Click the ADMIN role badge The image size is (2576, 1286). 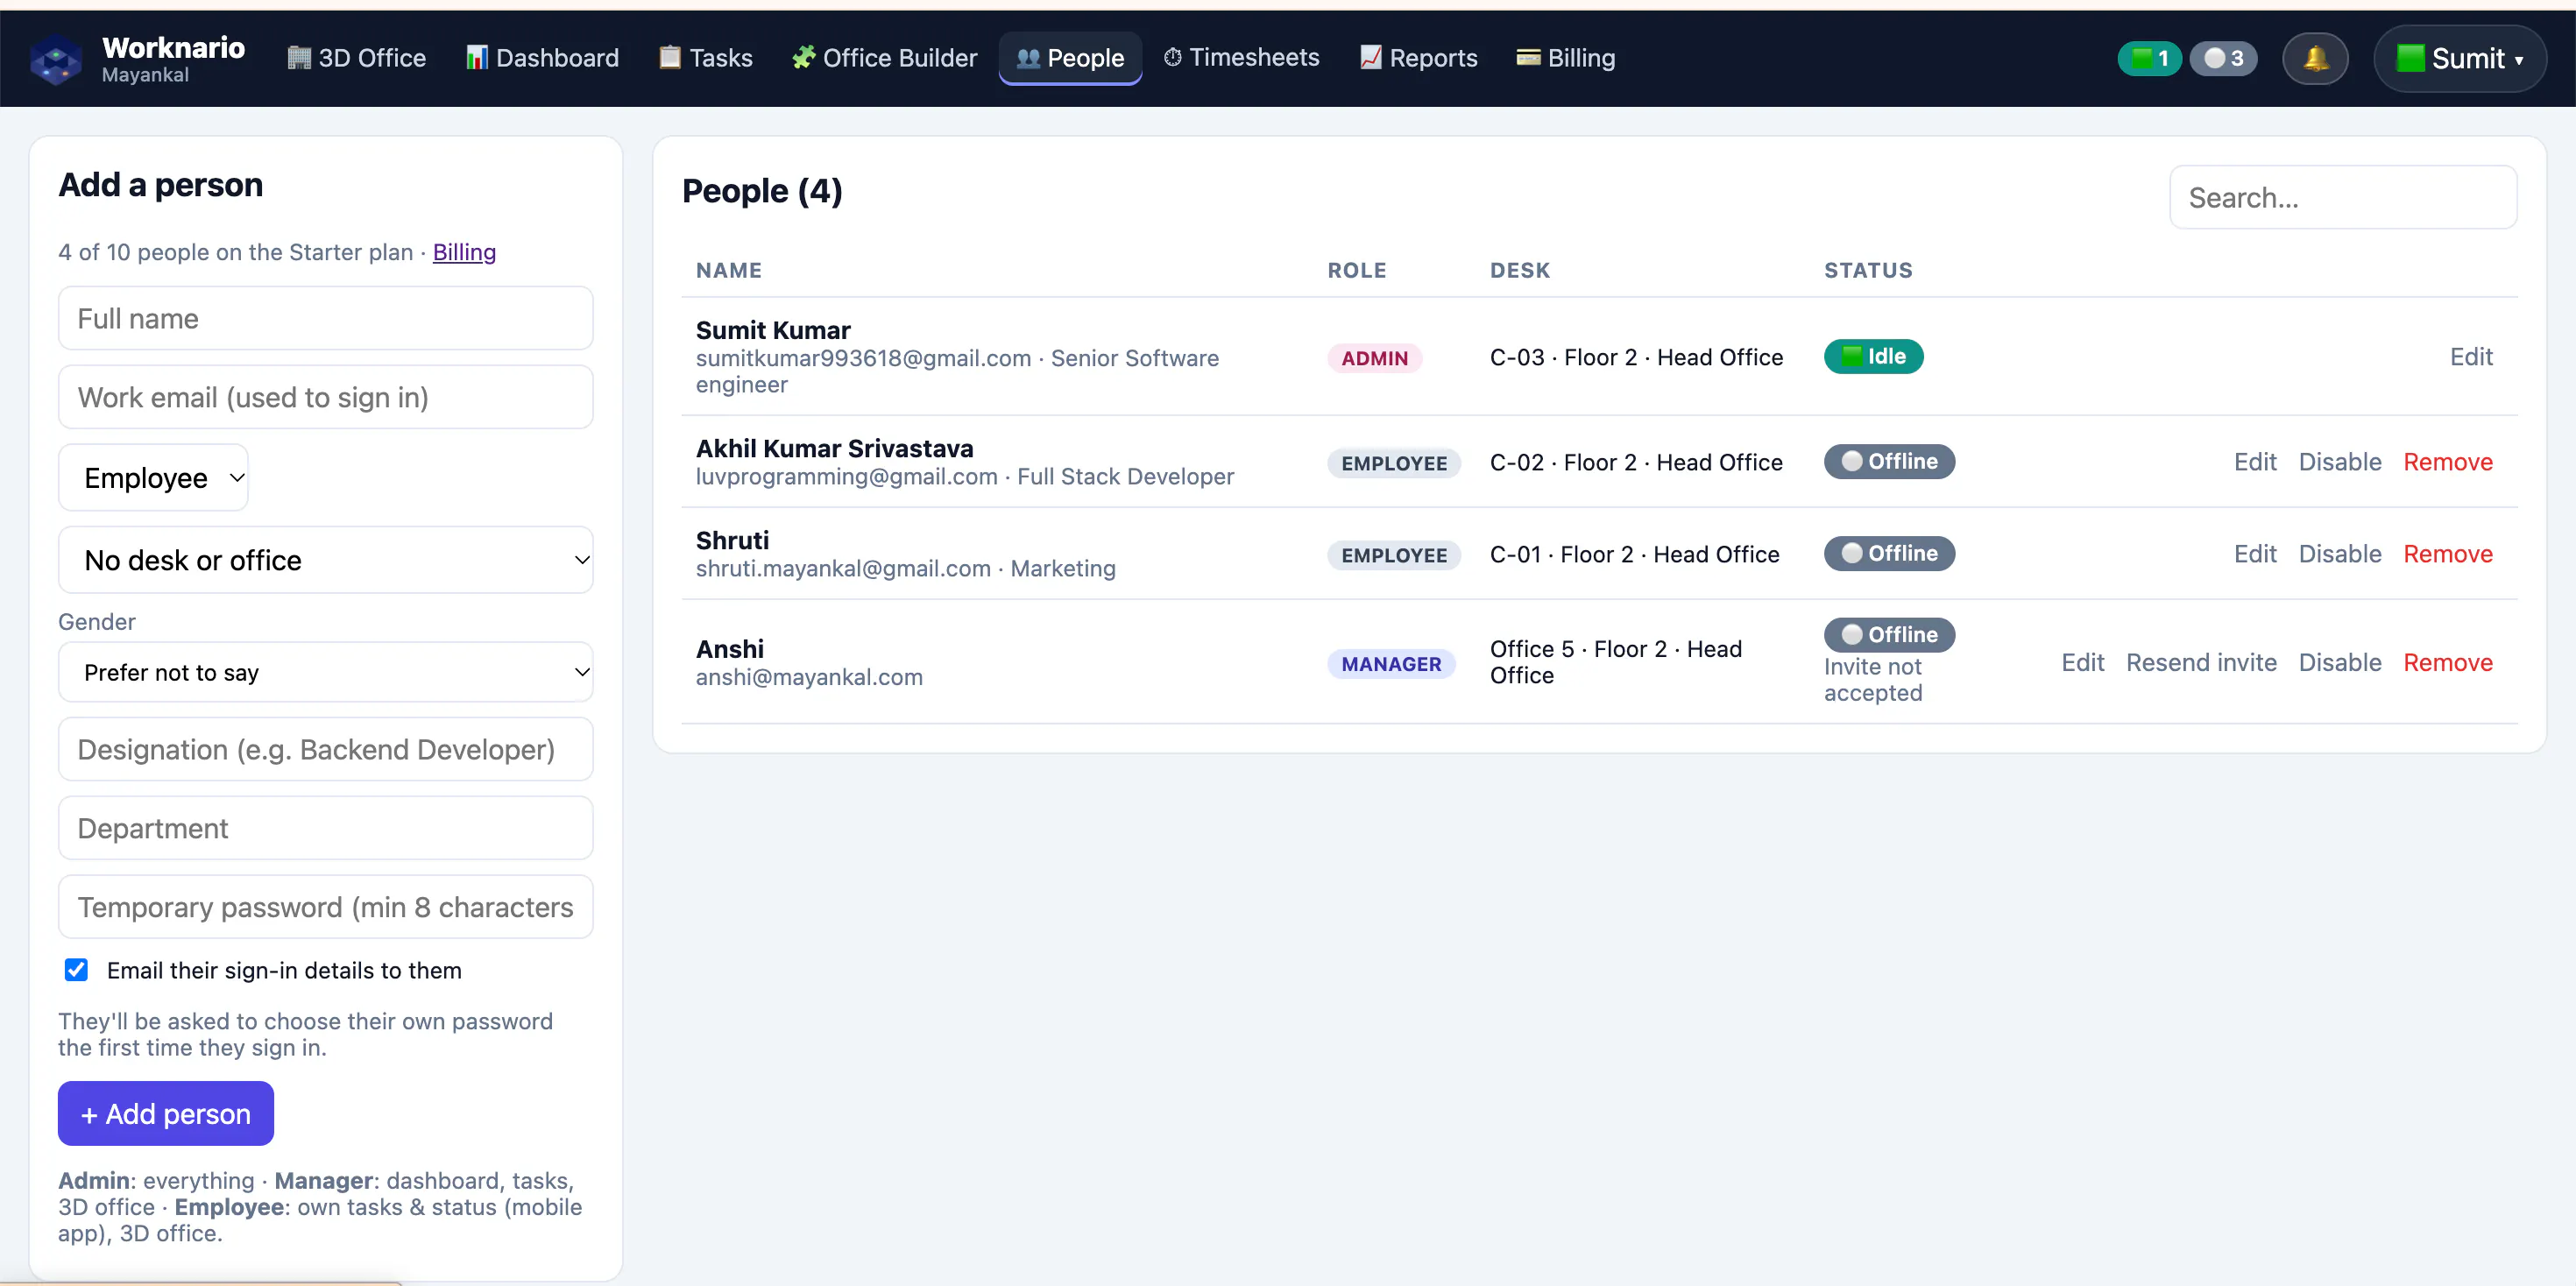pyautogui.click(x=1374, y=358)
